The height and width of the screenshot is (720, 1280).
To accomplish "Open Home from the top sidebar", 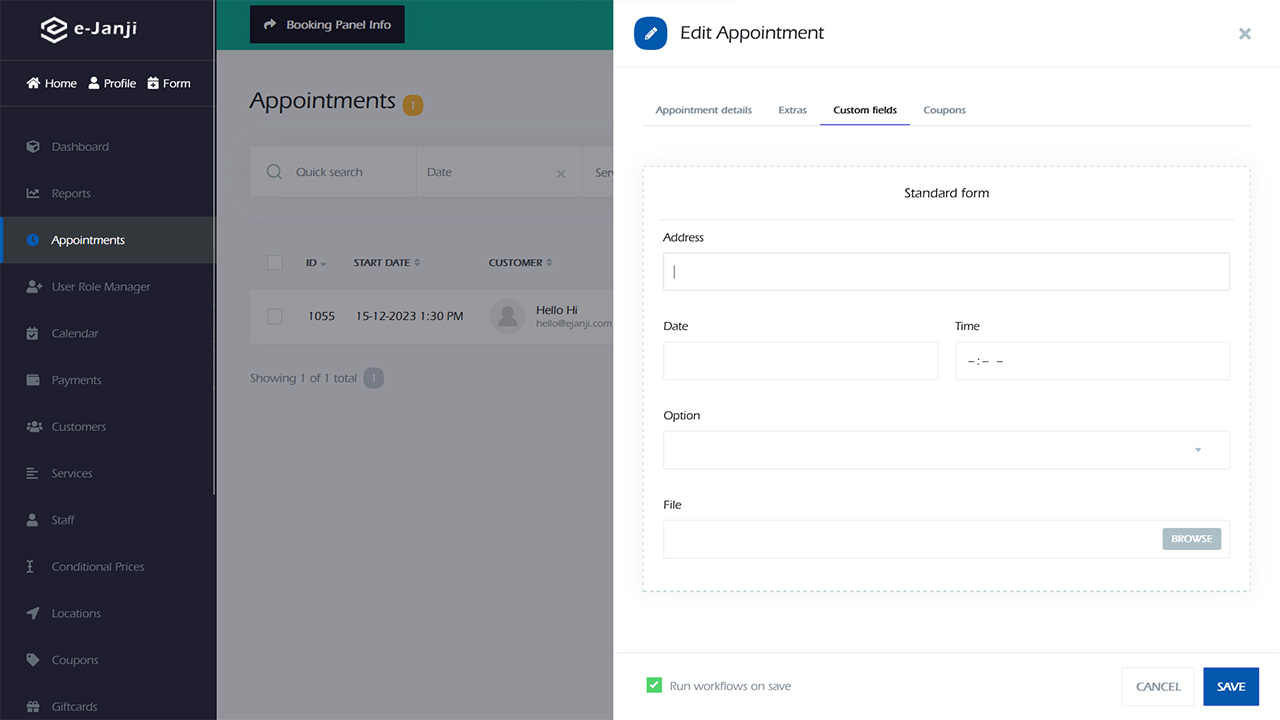I will (52, 83).
